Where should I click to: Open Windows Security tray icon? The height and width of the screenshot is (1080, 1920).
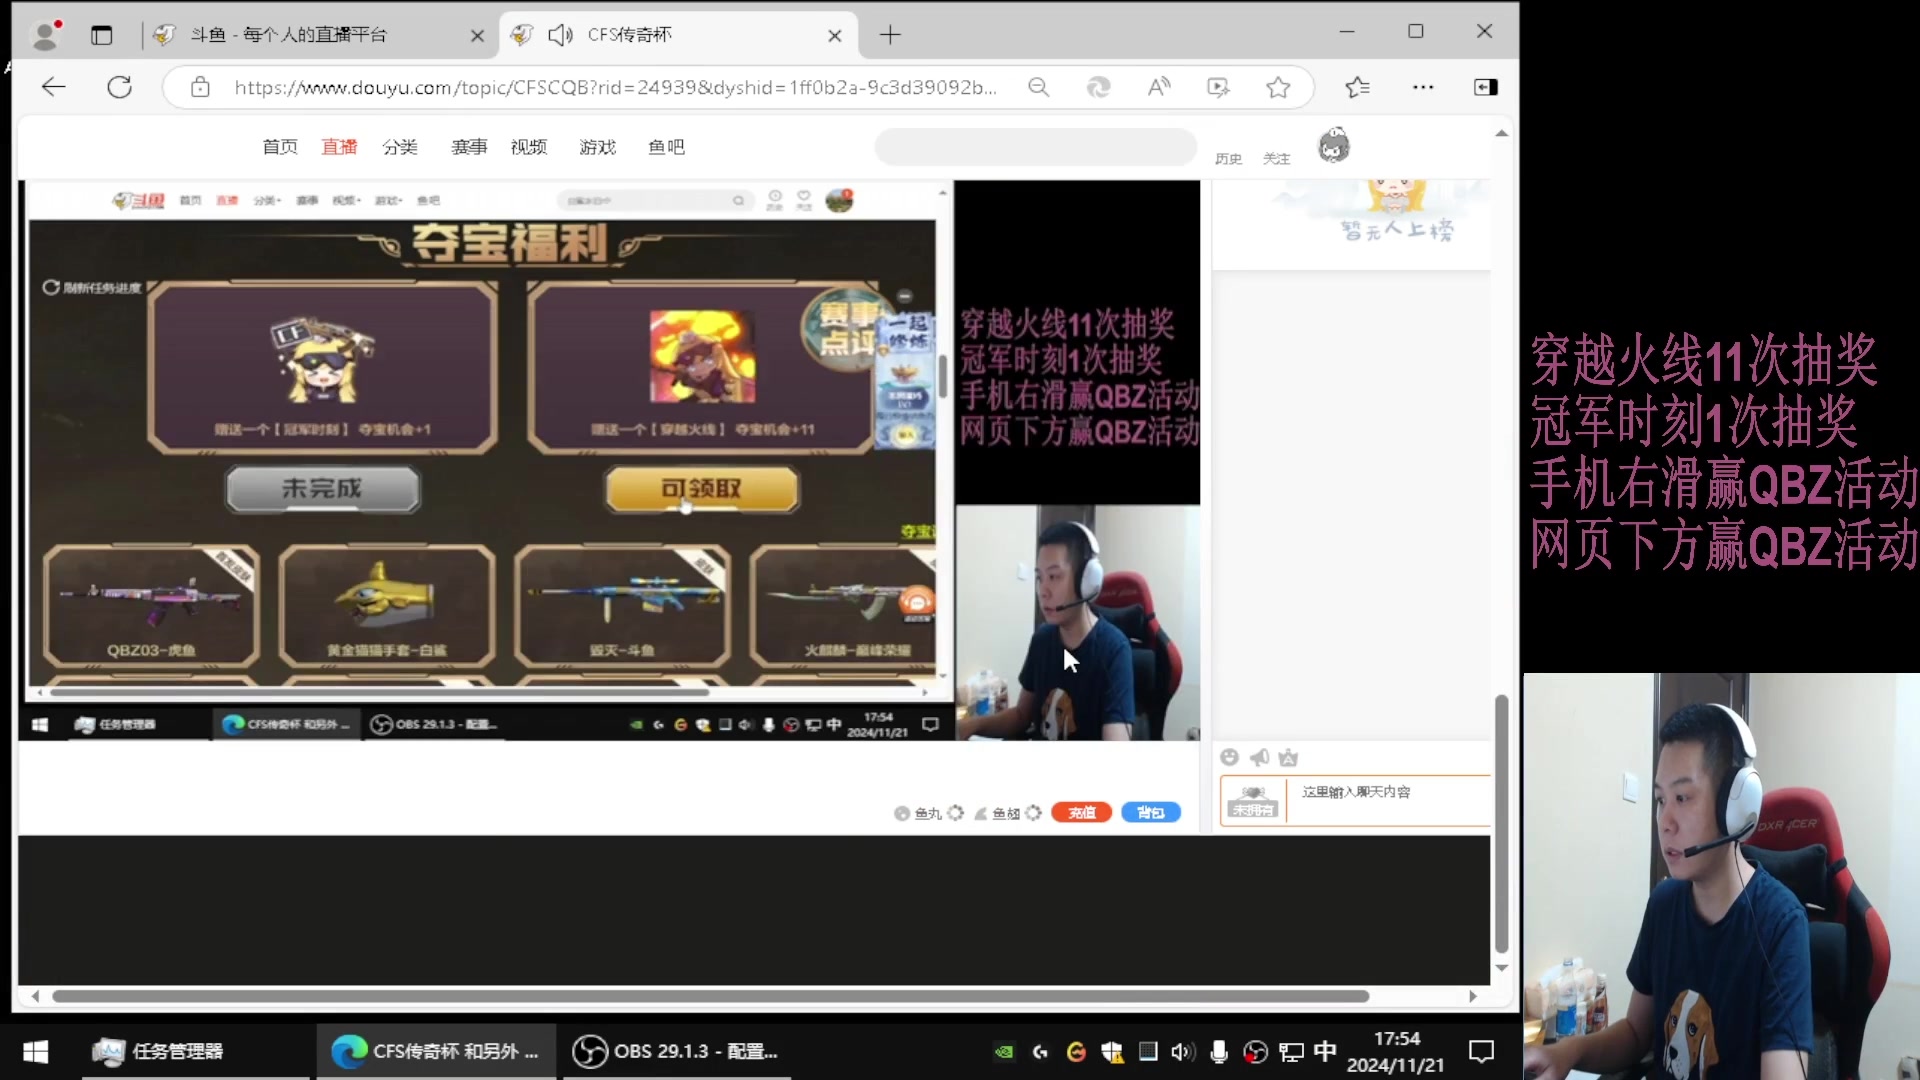click(x=1112, y=1052)
